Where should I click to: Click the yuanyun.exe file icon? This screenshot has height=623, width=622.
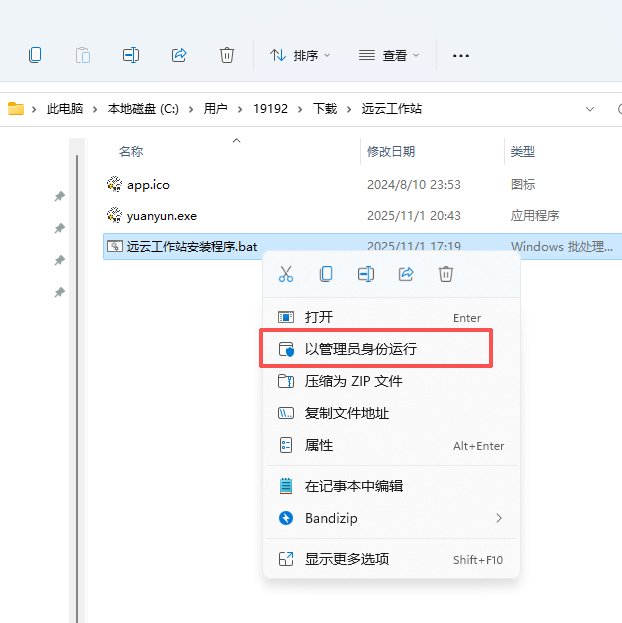pyautogui.click(x=114, y=215)
